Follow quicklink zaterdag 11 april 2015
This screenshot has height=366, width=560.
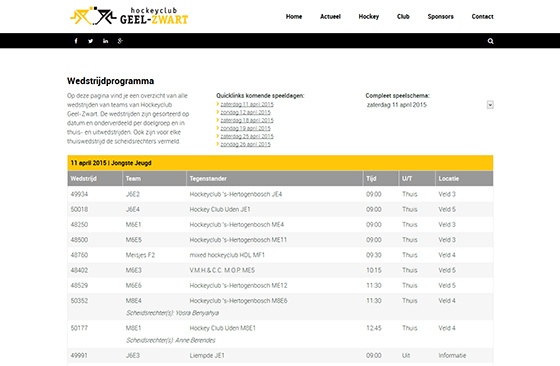(247, 104)
